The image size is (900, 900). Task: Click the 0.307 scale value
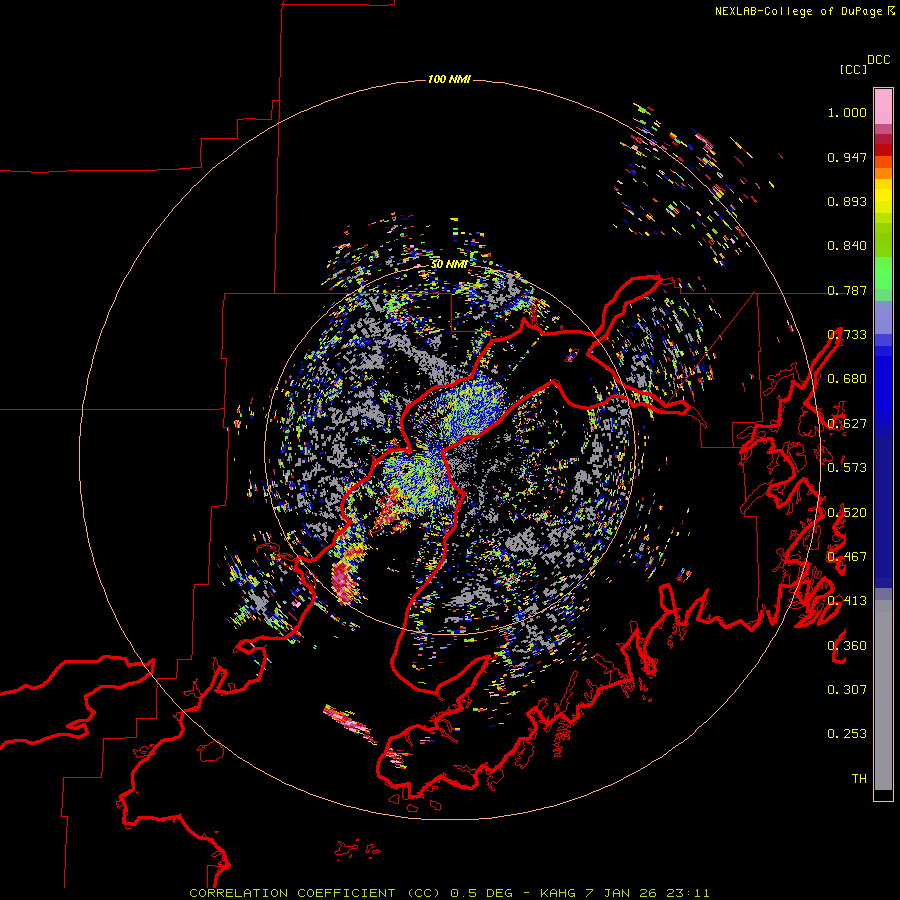tap(847, 690)
